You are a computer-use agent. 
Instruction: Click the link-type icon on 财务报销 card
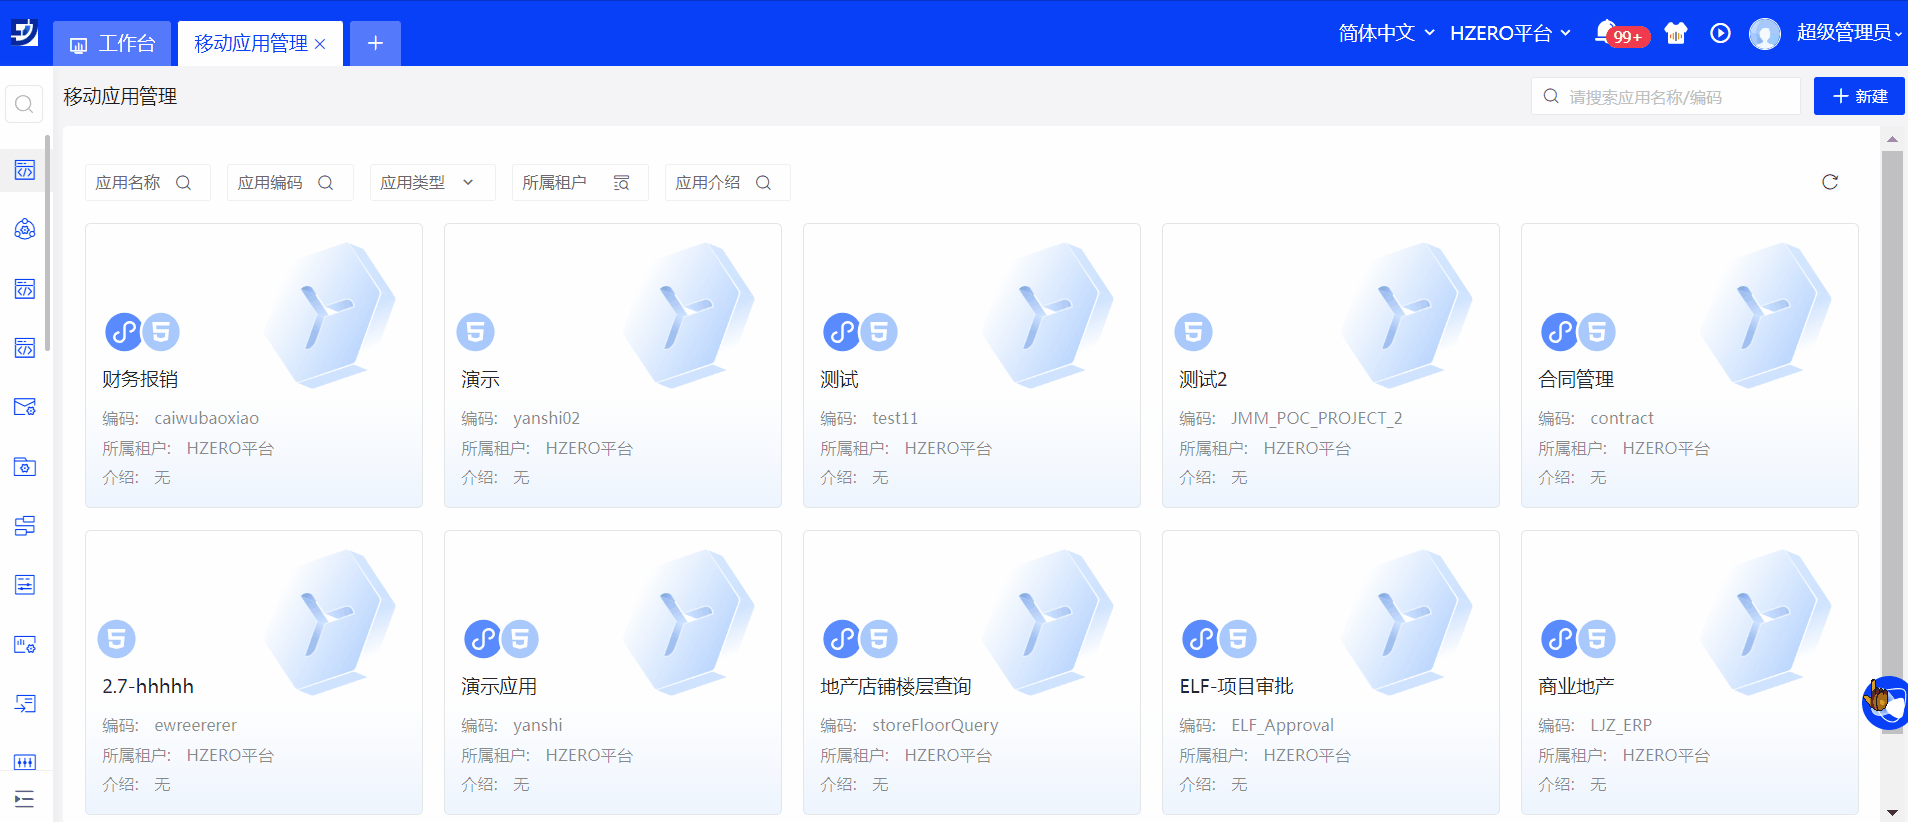pyautogui.click(x=124, y=332)
